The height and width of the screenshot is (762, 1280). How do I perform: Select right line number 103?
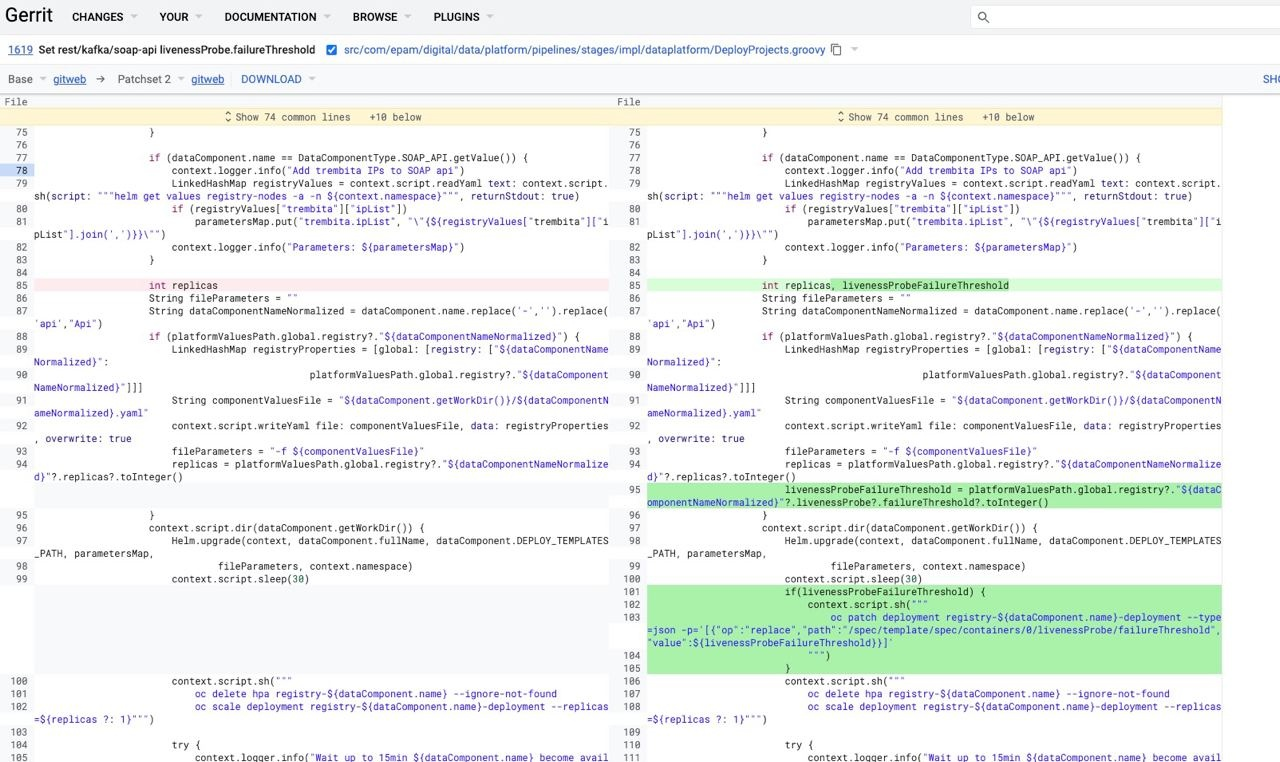tap(631, 617)
